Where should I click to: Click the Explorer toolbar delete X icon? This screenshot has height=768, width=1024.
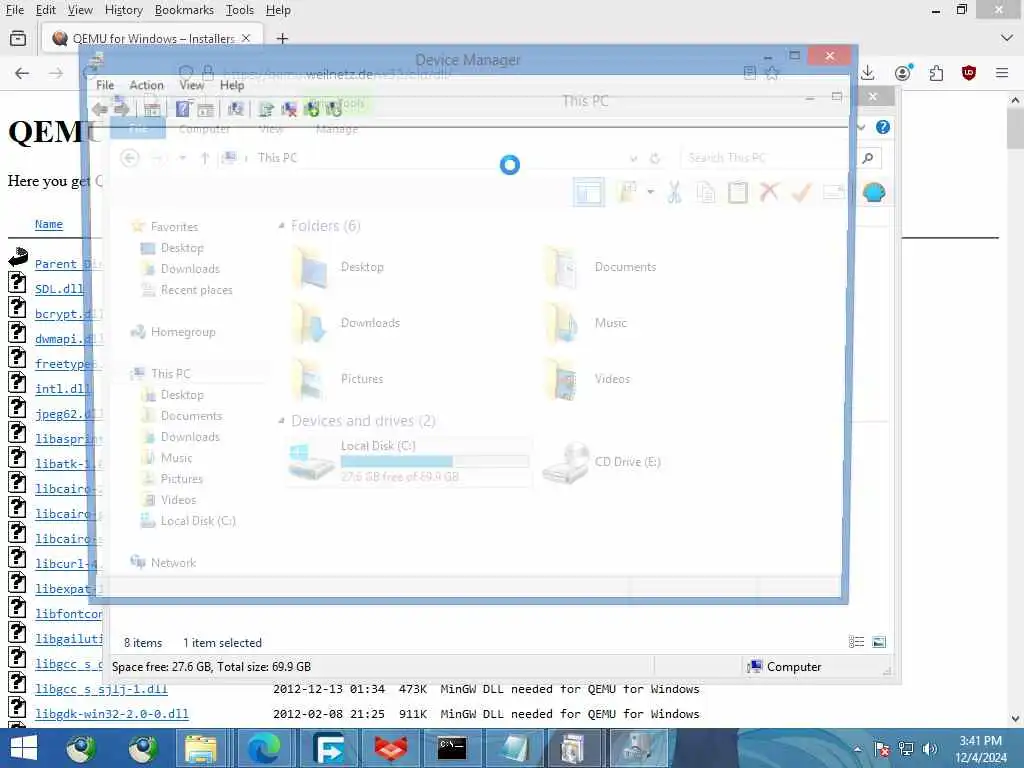[769, 193]
